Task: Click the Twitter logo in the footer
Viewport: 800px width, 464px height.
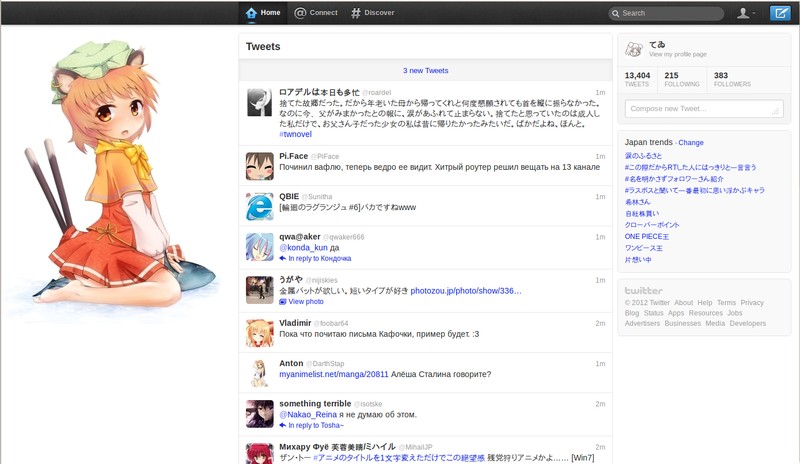Action: click(x=643, y=290)
